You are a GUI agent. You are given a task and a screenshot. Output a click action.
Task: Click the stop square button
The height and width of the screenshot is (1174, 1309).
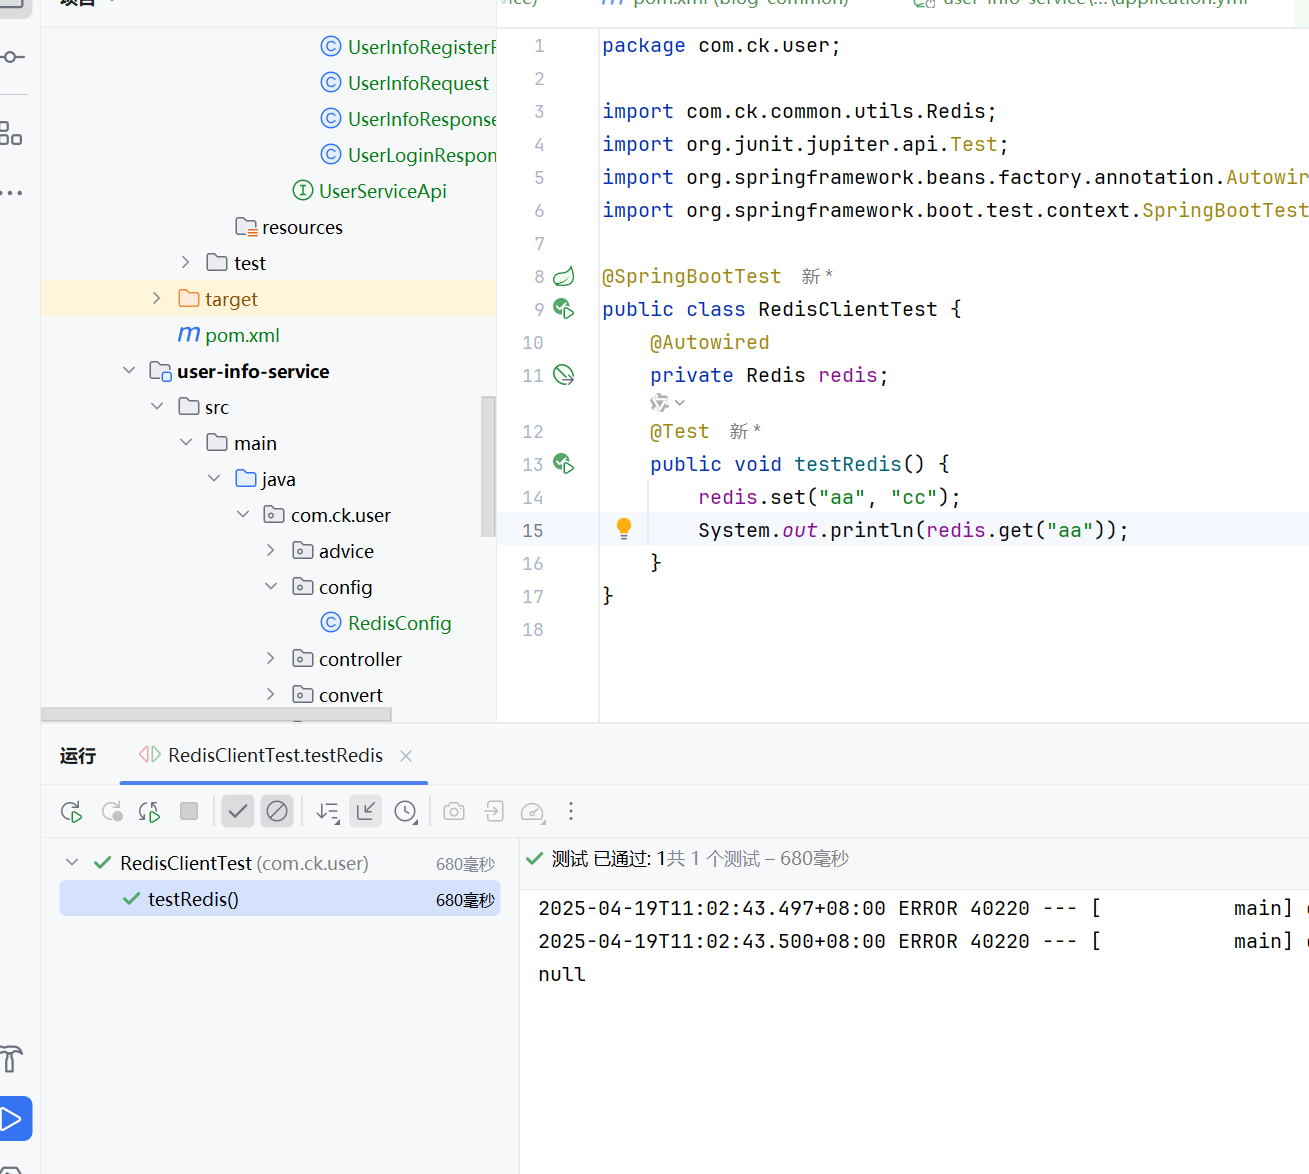(x=189, y=811)
